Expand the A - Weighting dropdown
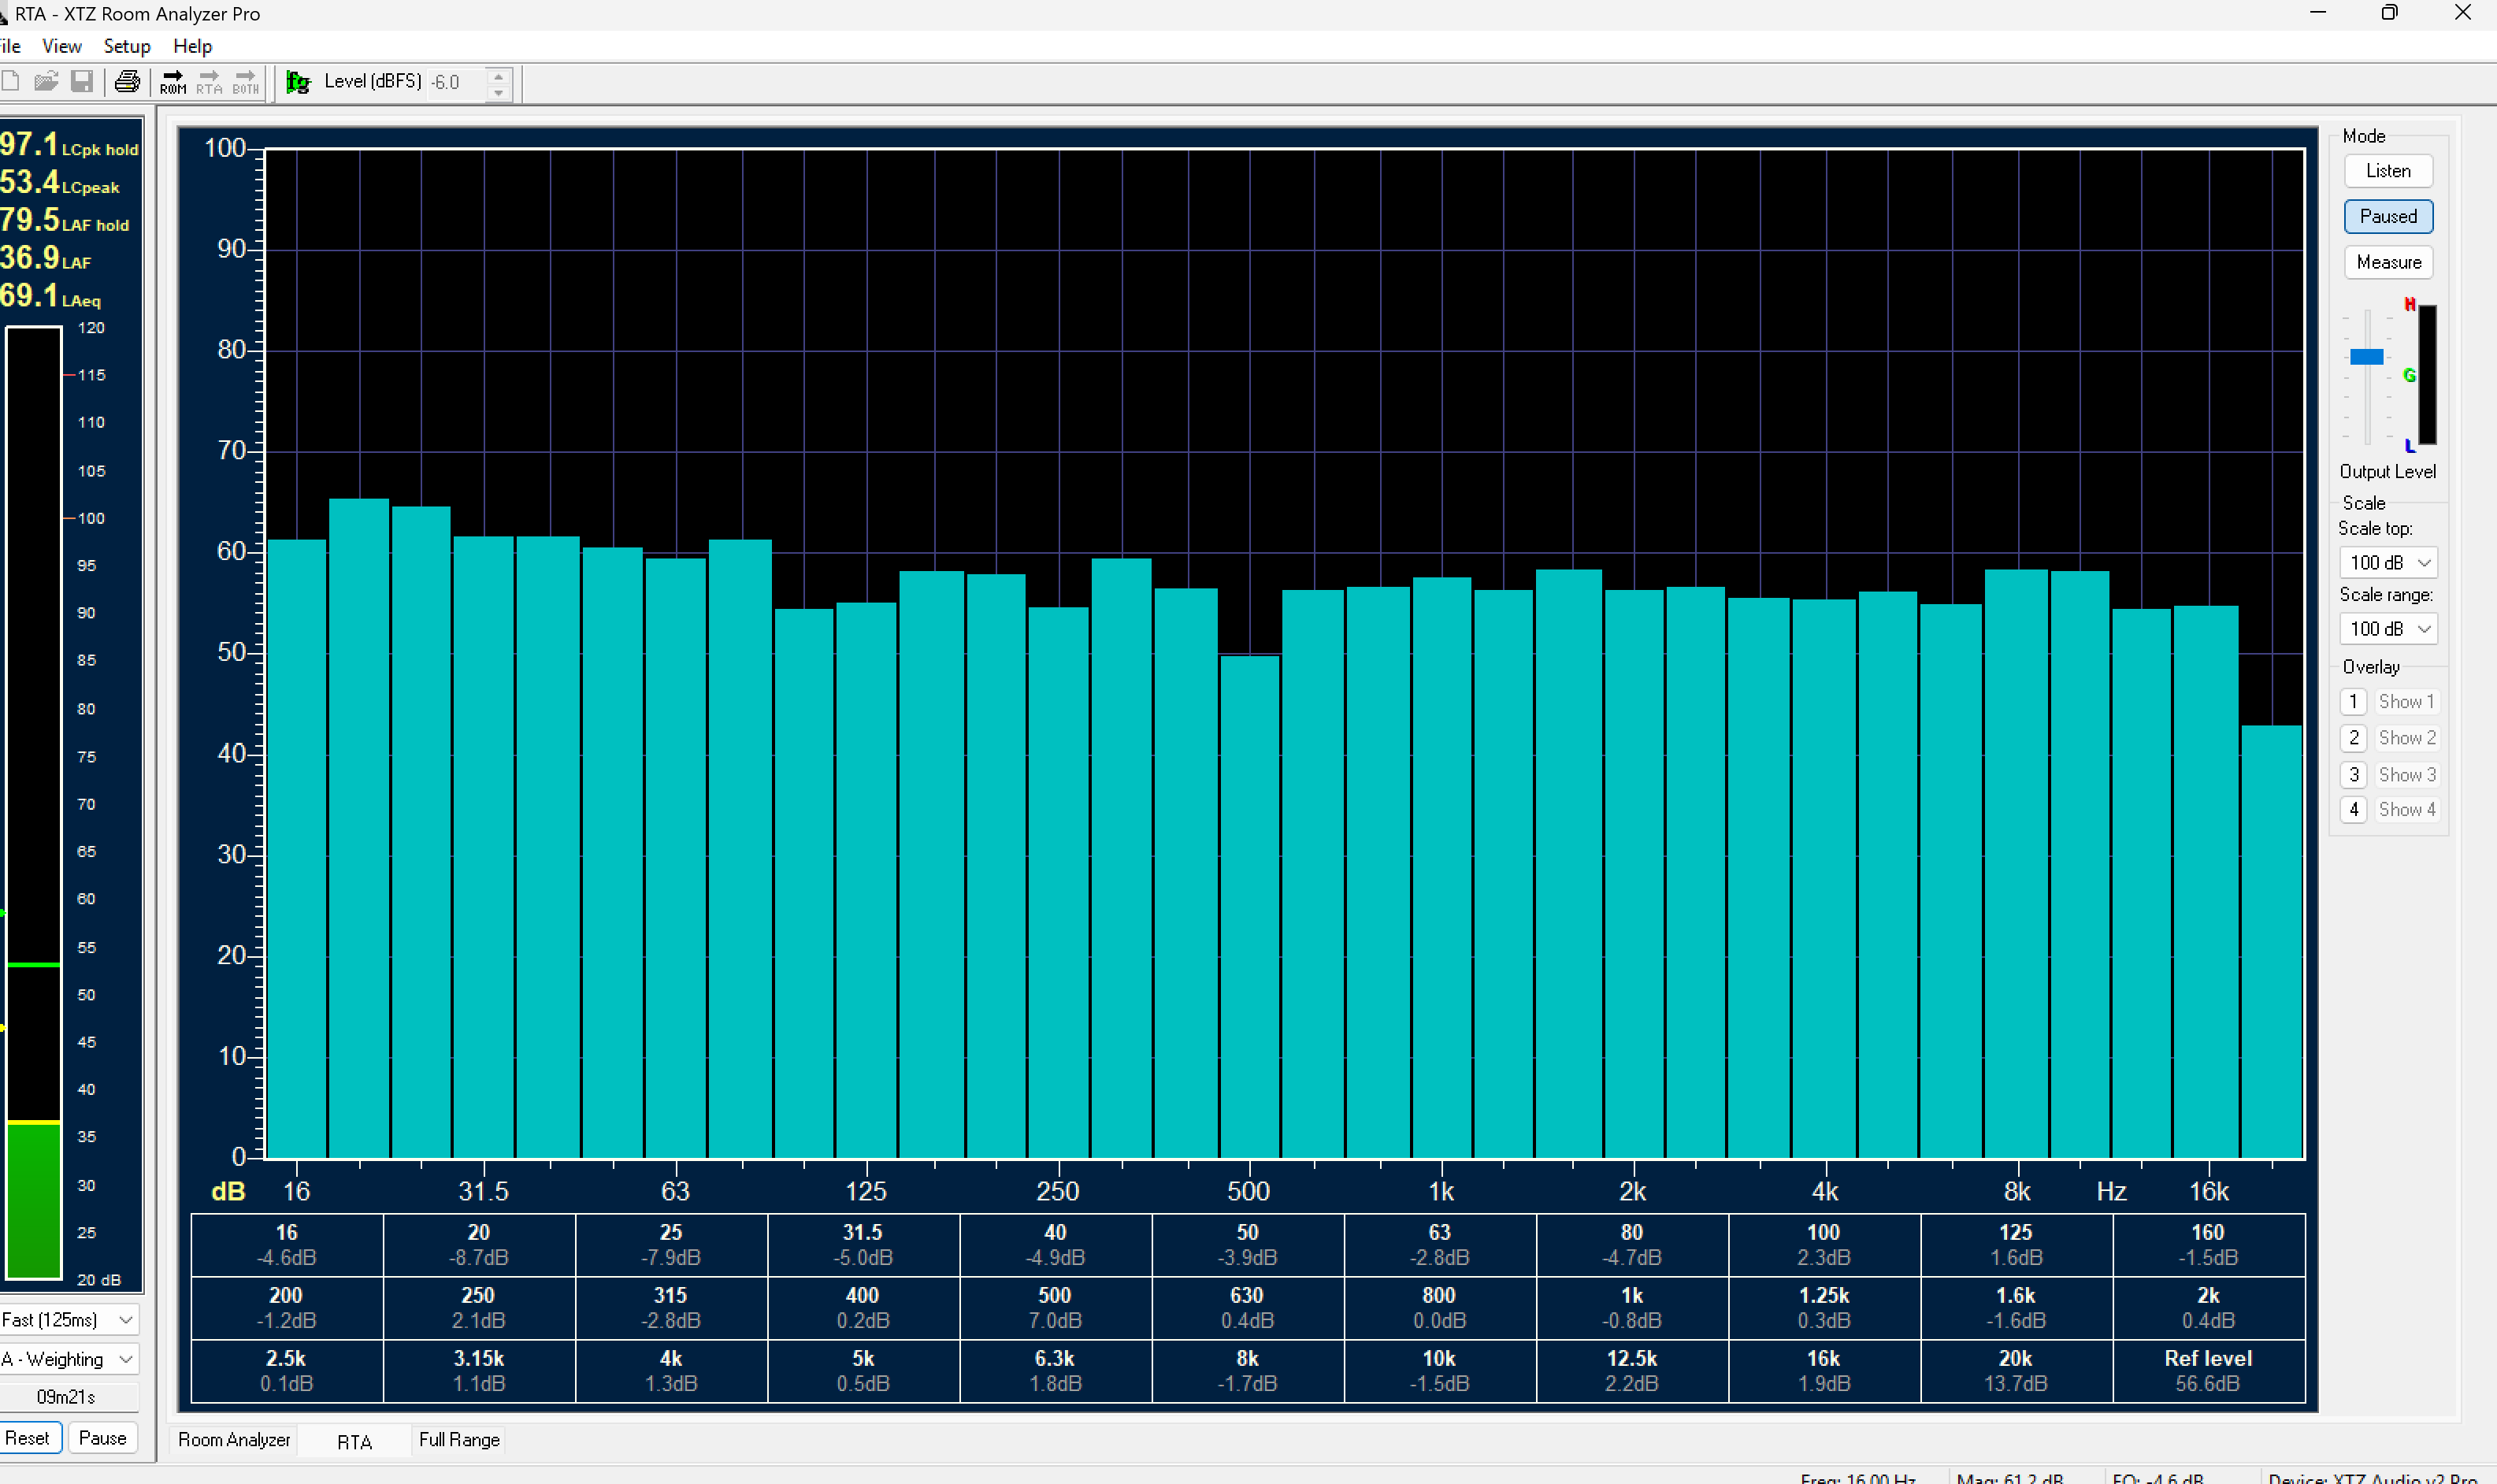 tap(68, 1359)
